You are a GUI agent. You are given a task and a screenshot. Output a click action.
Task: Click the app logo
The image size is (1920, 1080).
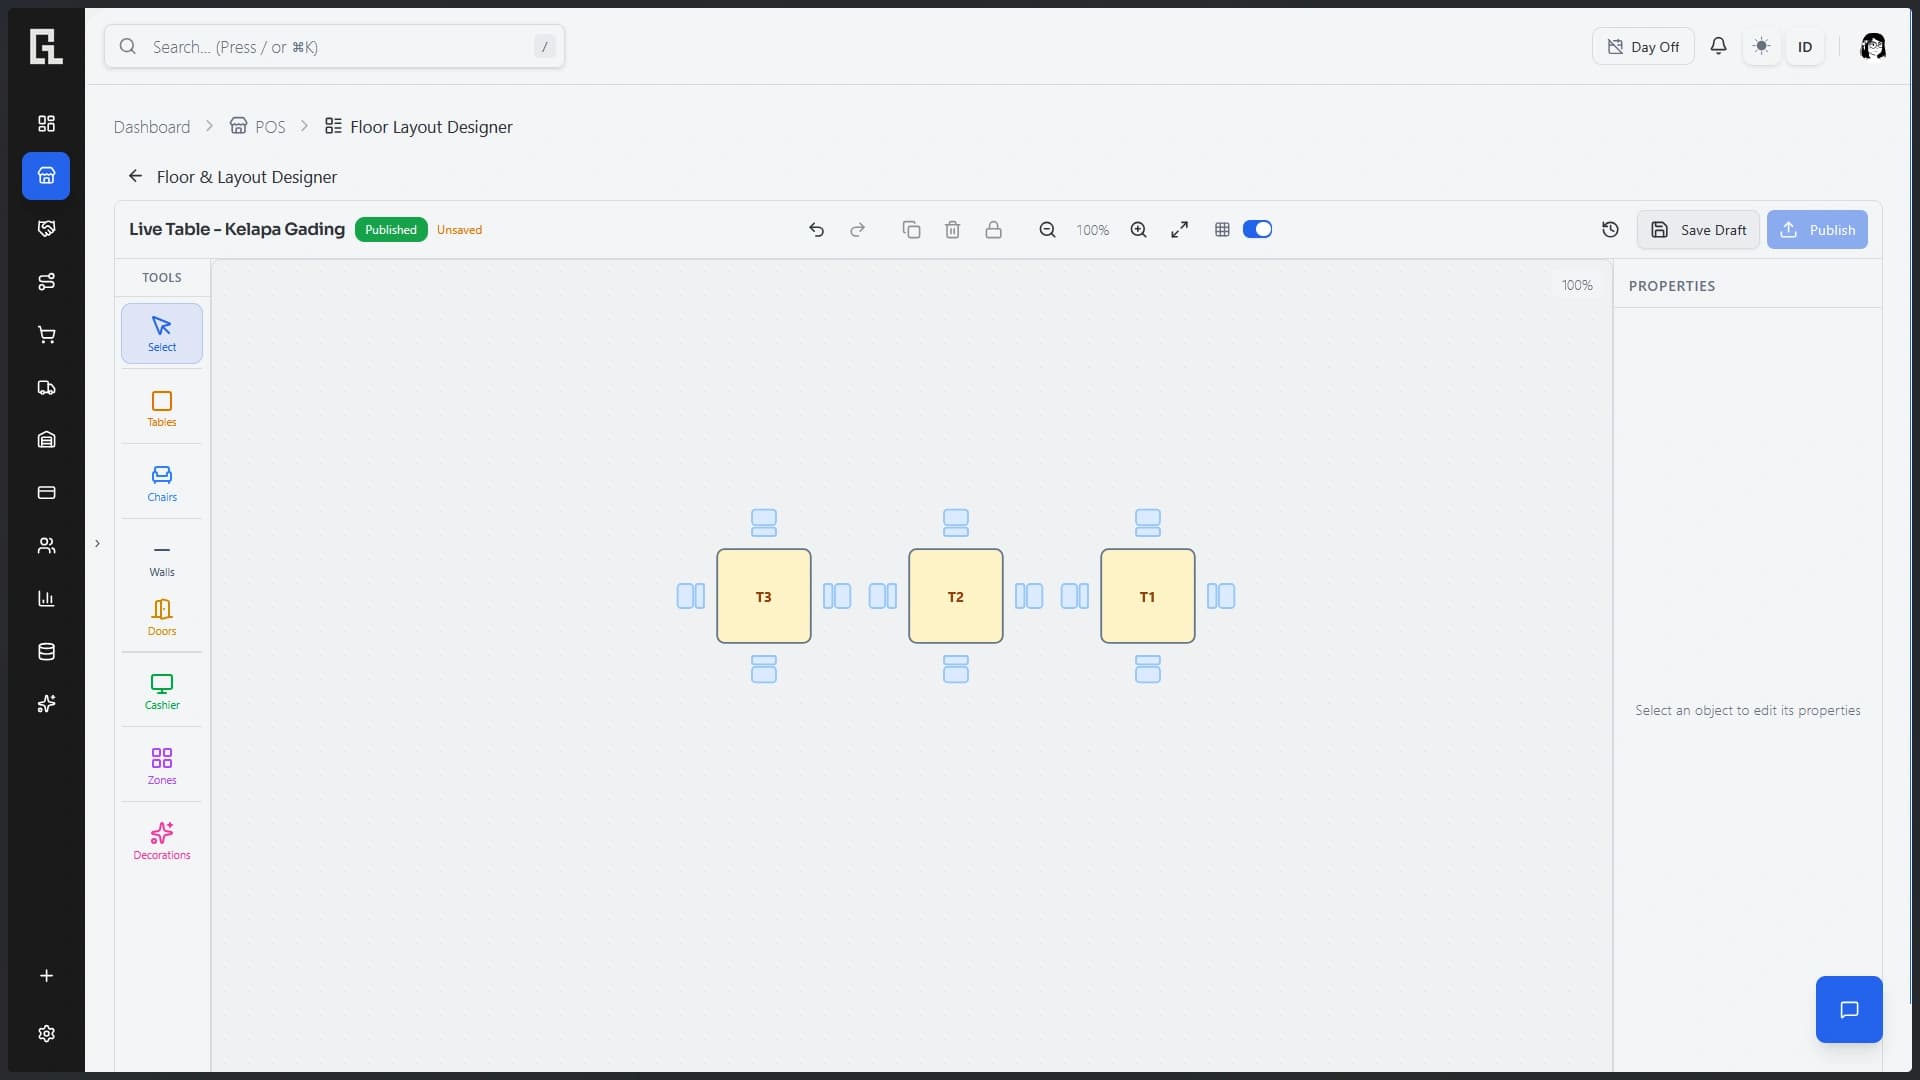46,46
